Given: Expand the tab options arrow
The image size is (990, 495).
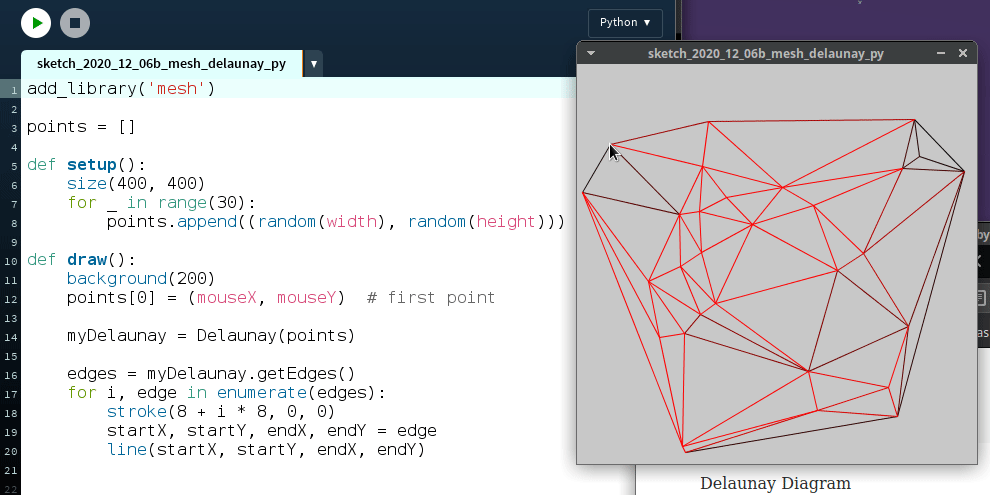Looking at the screenshot, I should tap(314, 64).
